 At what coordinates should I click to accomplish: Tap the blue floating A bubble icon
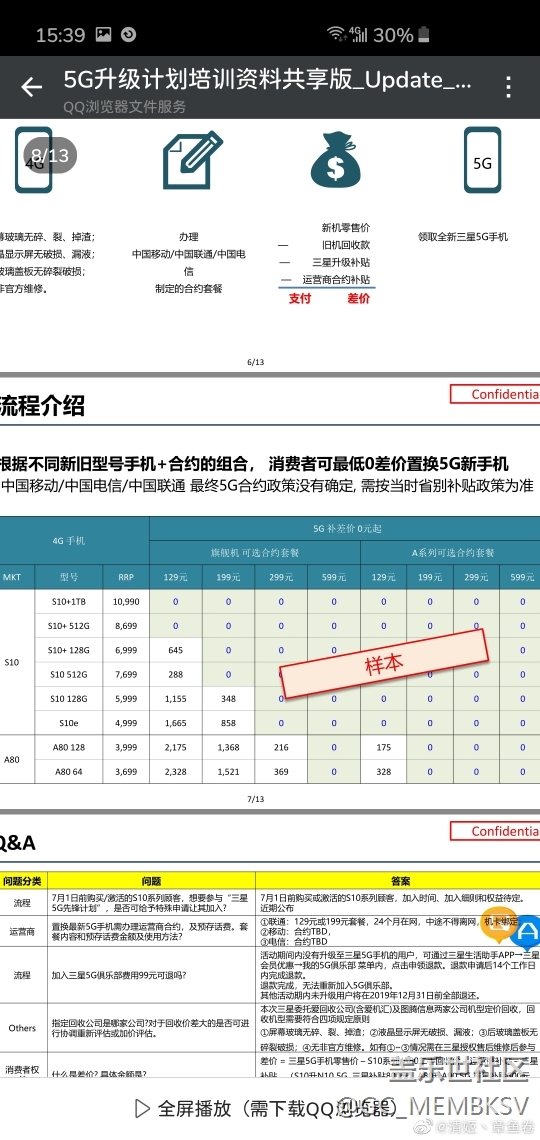[x=528, y=934]
